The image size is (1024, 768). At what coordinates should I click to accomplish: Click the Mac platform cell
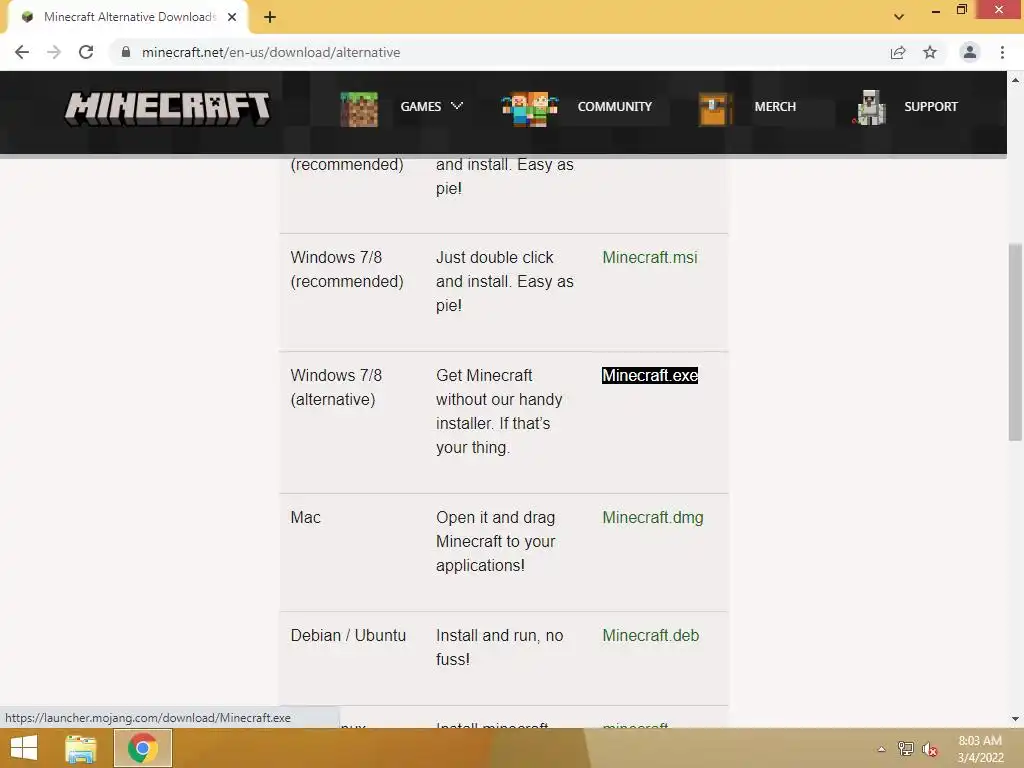point(306,518)
